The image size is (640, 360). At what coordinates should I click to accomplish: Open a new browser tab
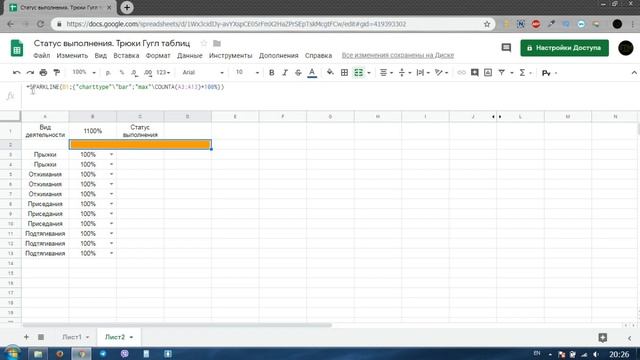tap(127, 7)
